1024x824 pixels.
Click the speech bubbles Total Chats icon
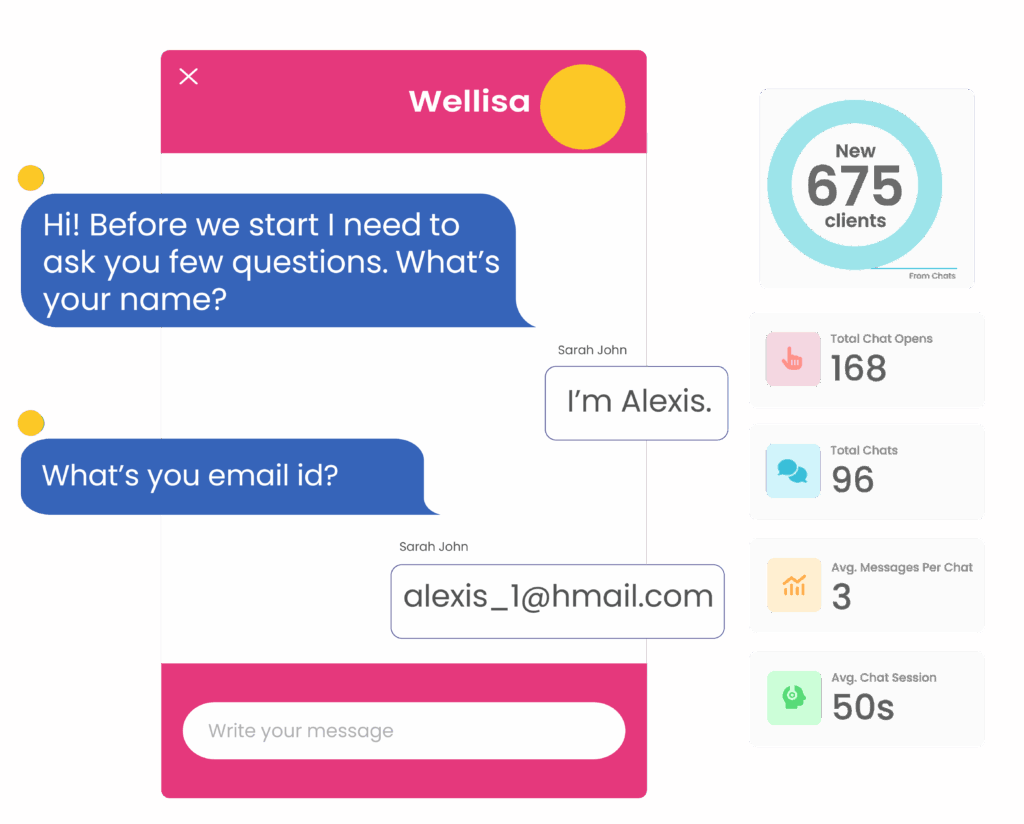tap(791, 471)
